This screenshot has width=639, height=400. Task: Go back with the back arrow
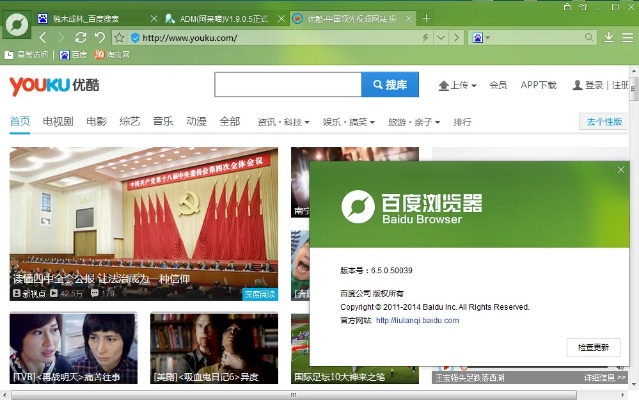pos(42,38)
